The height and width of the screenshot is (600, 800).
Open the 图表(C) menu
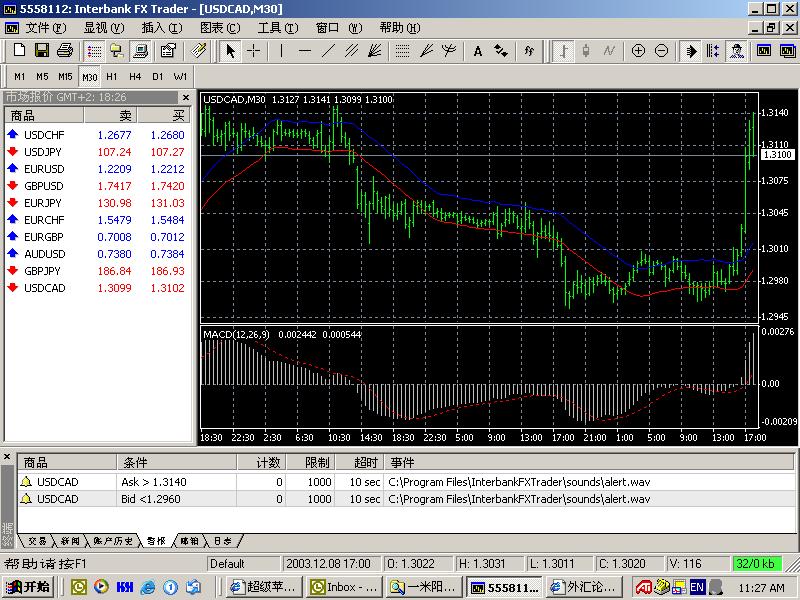220,28
